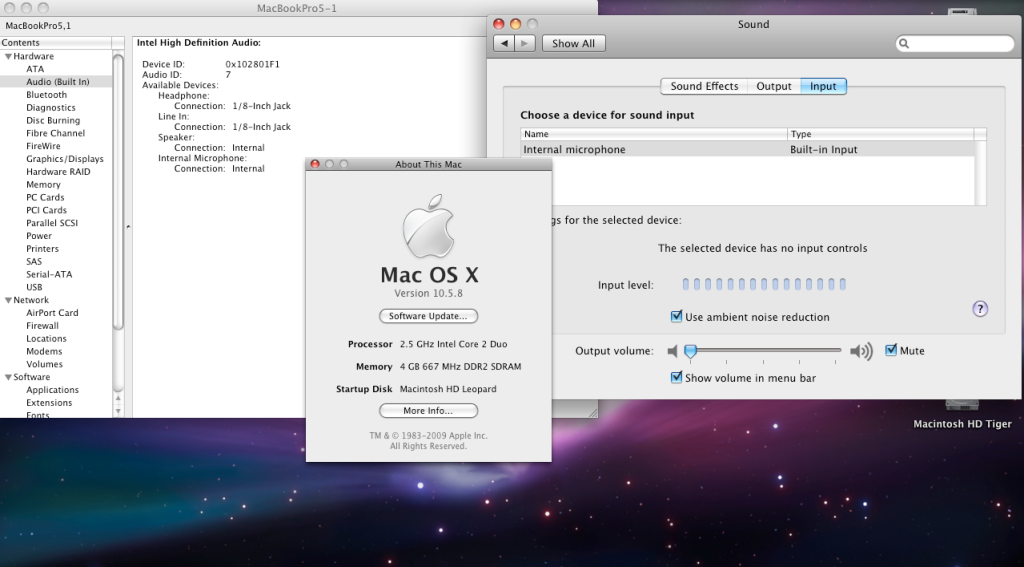Viewport: 1024px width, 567px height.
Task: Open help with the question mark button
Action: point(980,309)
